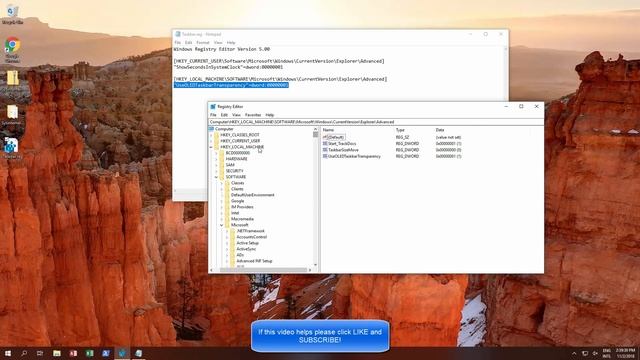Open the Favorites menu in Registry Editor
This screenshot has height=360, width=640.
pos(253,115)
